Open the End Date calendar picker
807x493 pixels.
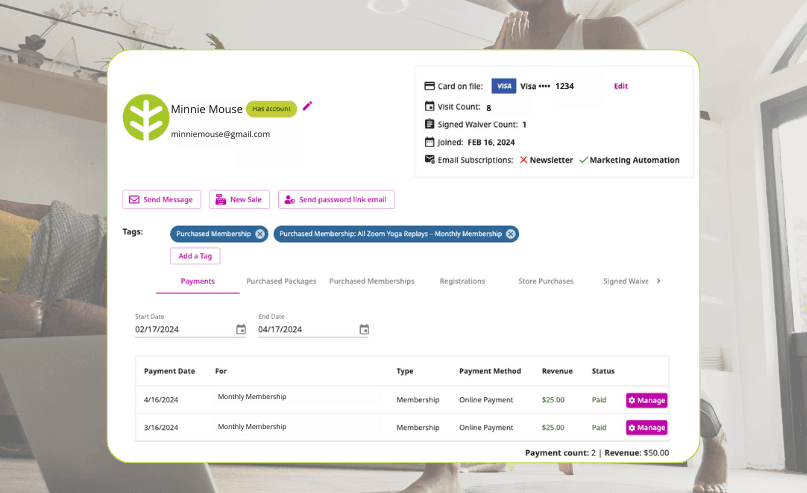(364, 329)
